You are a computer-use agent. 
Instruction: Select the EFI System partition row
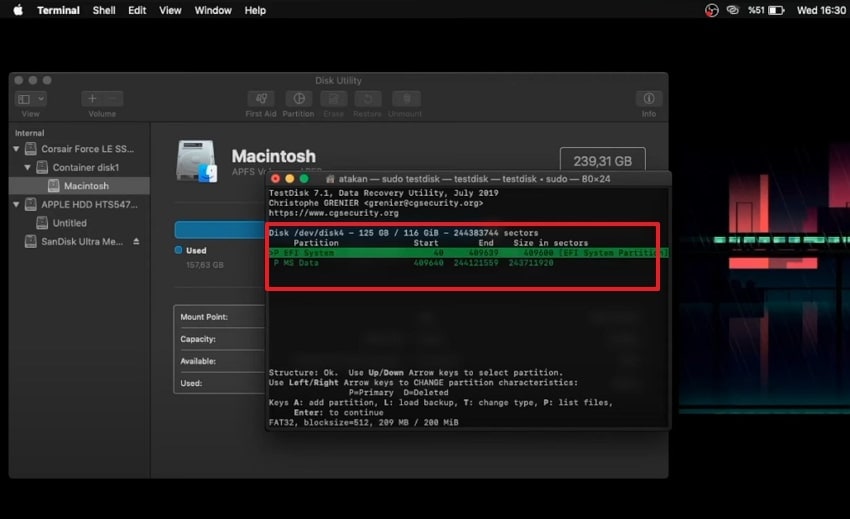[x=468, y=253]
